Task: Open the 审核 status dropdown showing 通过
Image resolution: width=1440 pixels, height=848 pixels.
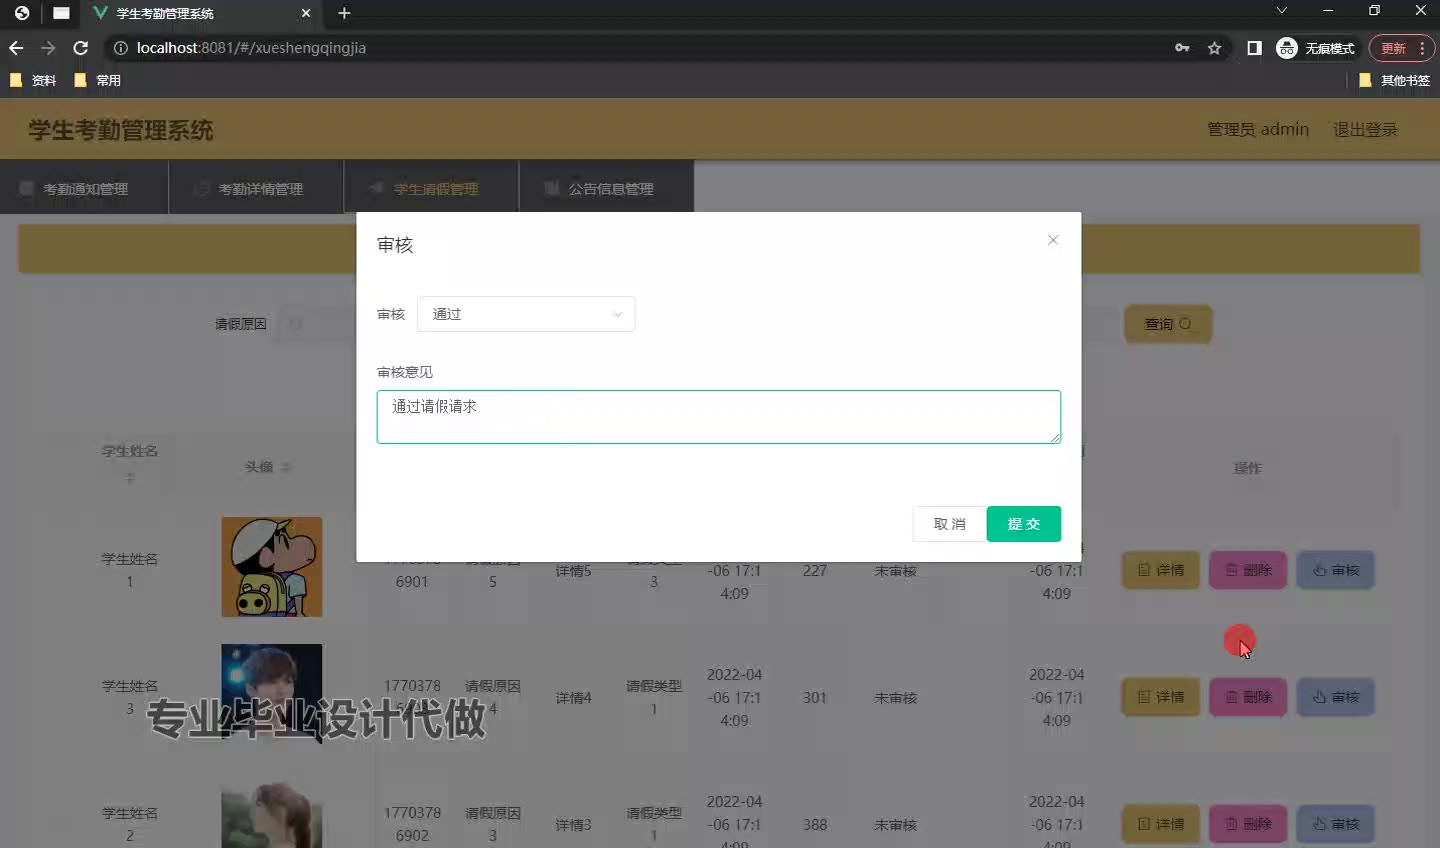Action: point(526,314)
